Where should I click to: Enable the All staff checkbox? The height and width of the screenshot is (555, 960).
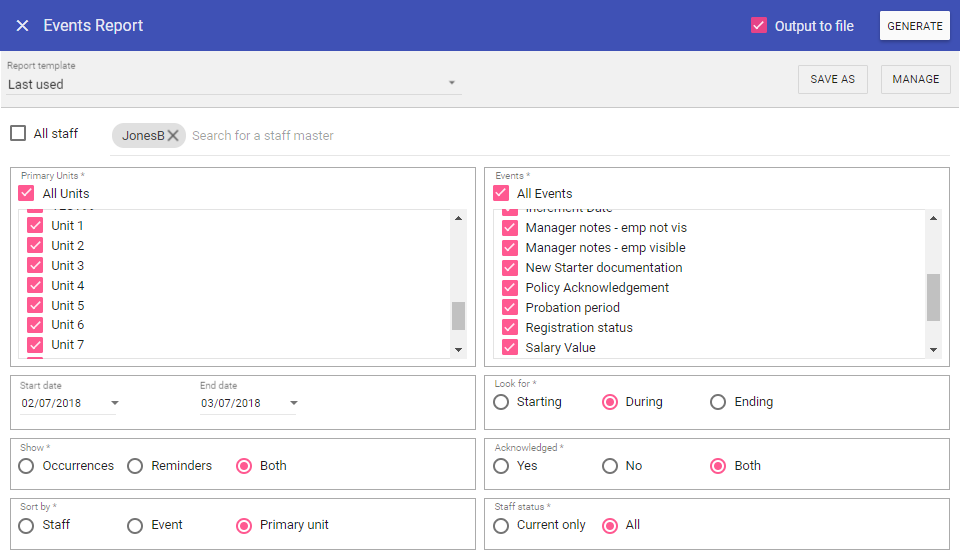pos(18,134)
